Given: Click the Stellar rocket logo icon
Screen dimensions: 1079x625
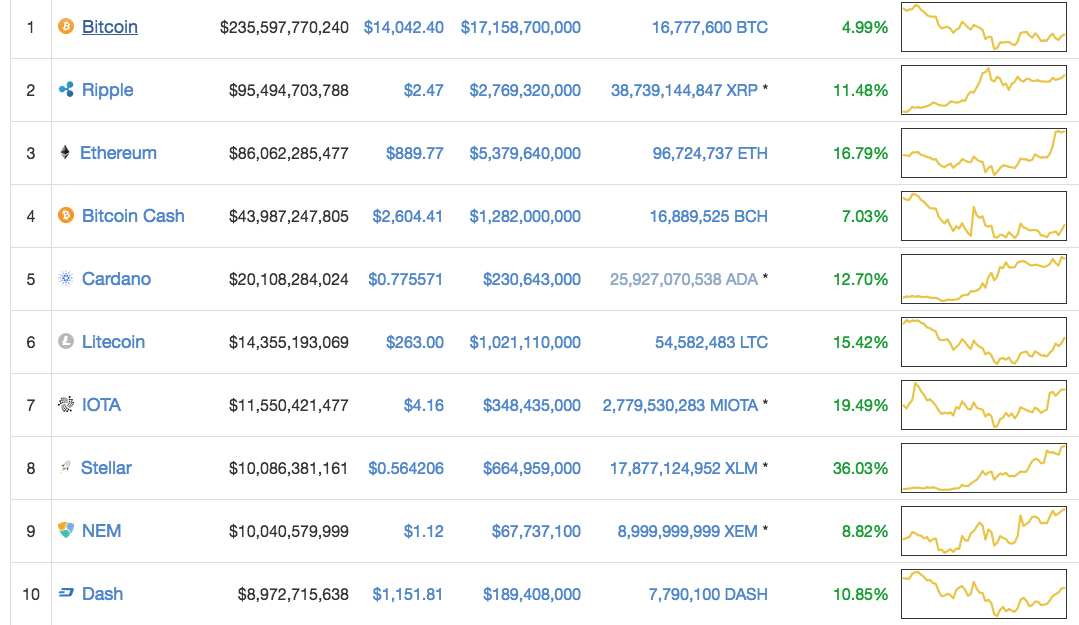Looking at the screenshot, I should coord(65,467).
